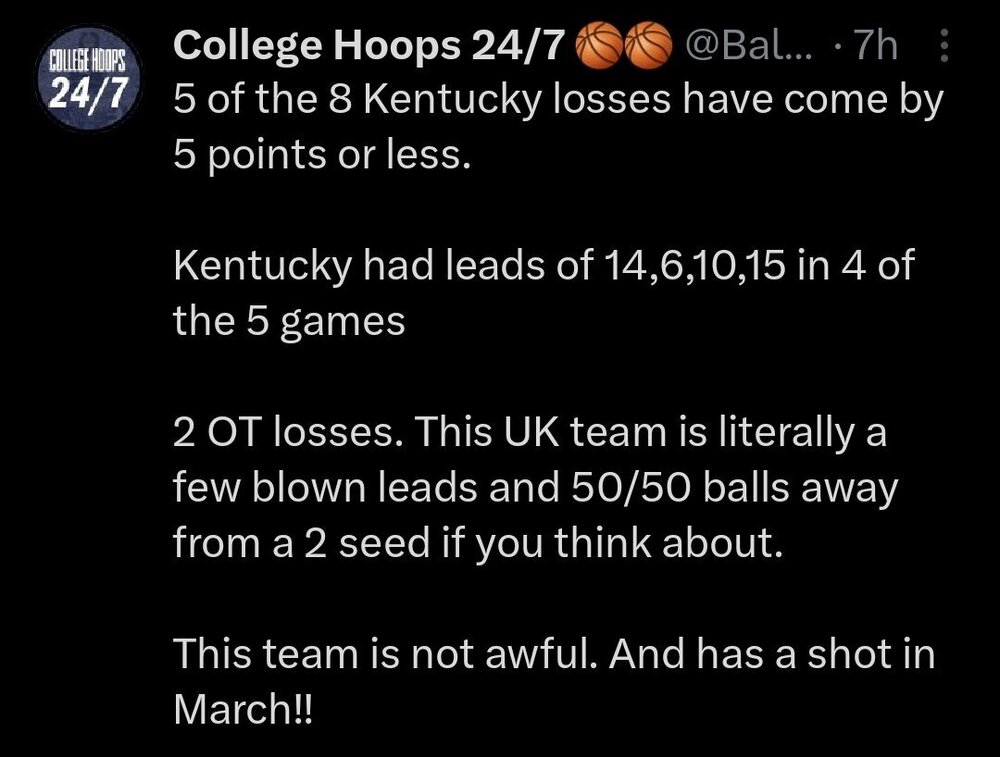Click the 'the 5 games' line
The height and width of the screenshot is (757, 1000).
click(290, 321)
